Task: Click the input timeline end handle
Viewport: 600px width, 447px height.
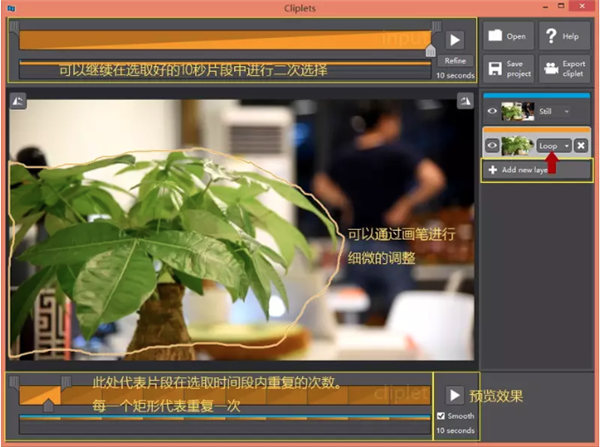Action: coord(431,48)
